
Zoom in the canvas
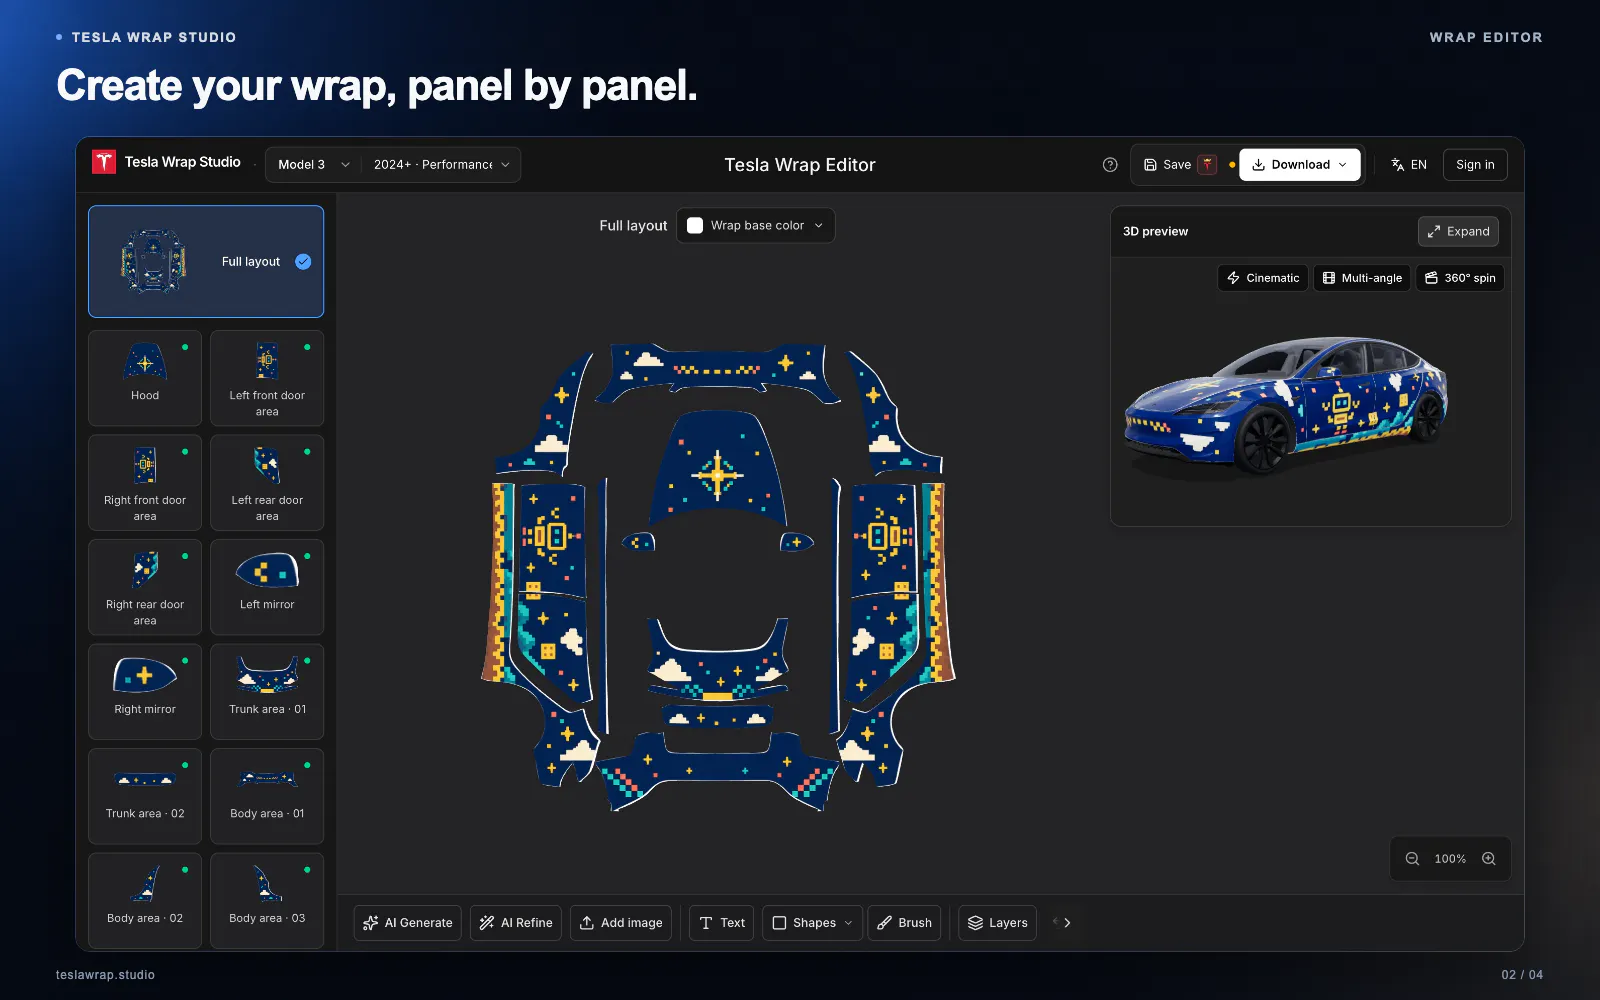[1489, 859]
